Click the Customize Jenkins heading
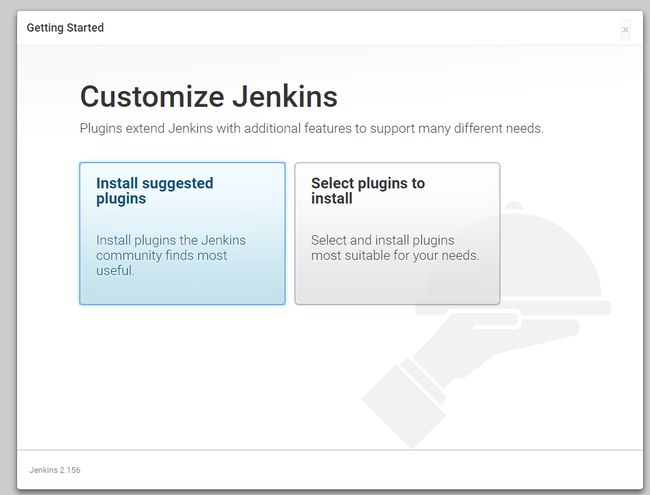The height and width of the screenshot is (495, 650). tap(209, 96)
